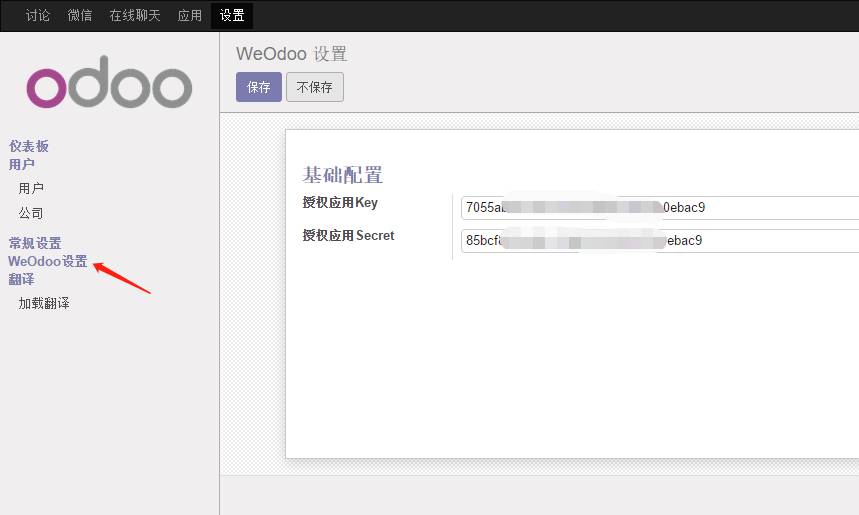
Task: Click the 基础配置 section heading
Action: point(342,175)
